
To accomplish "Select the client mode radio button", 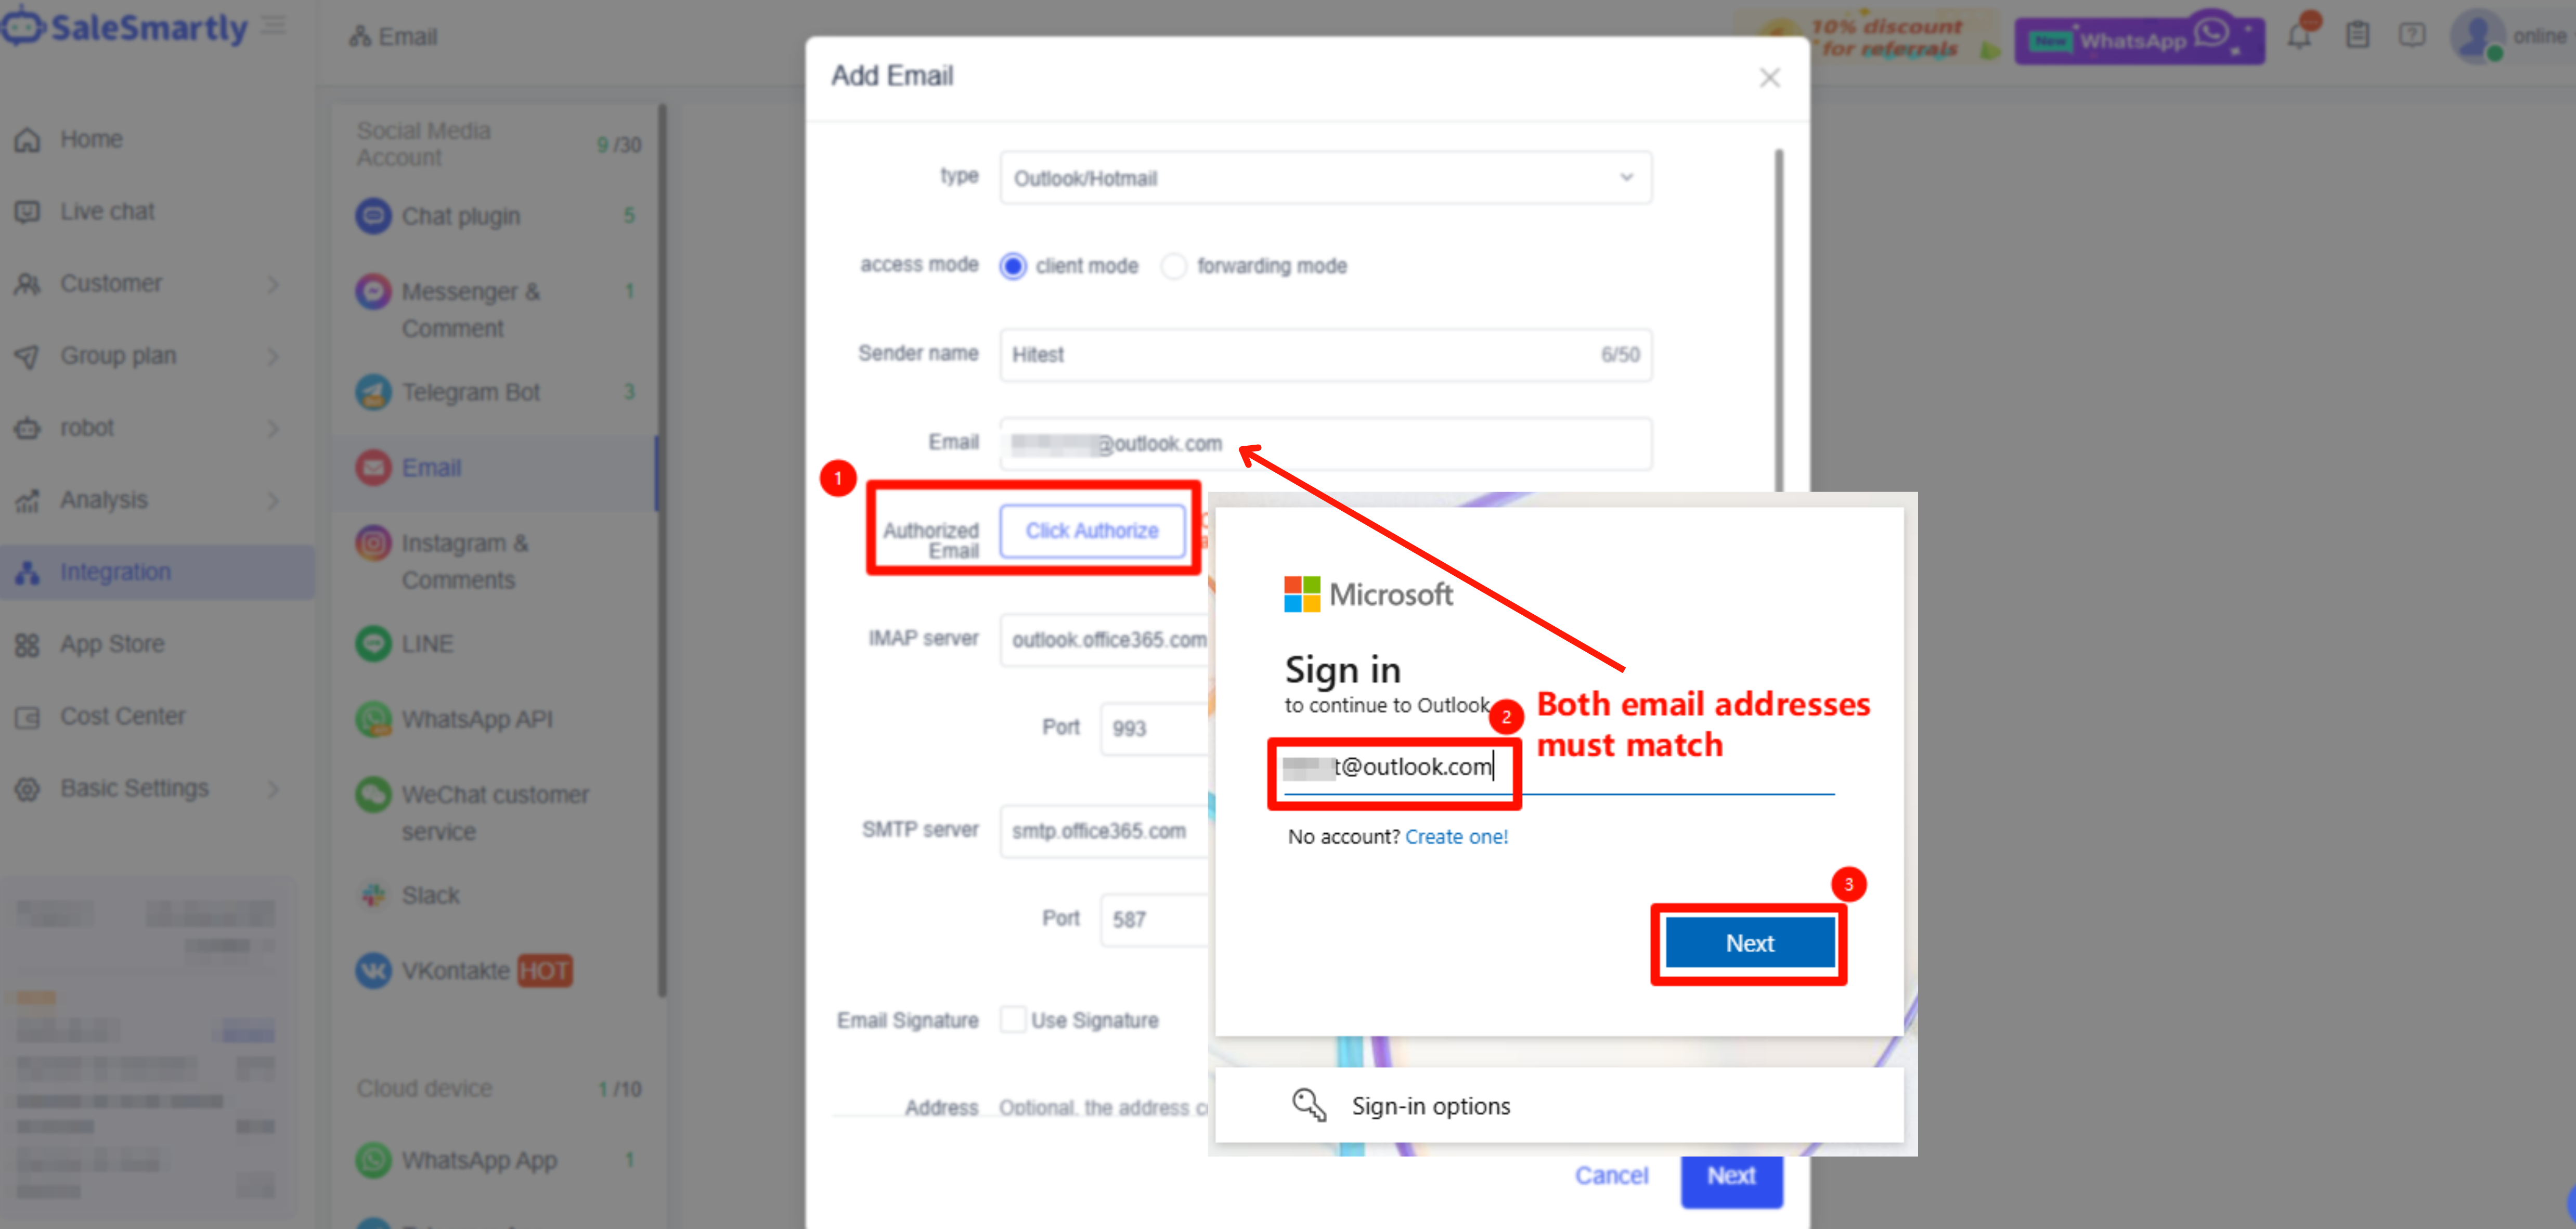I will click(1012, 266).
